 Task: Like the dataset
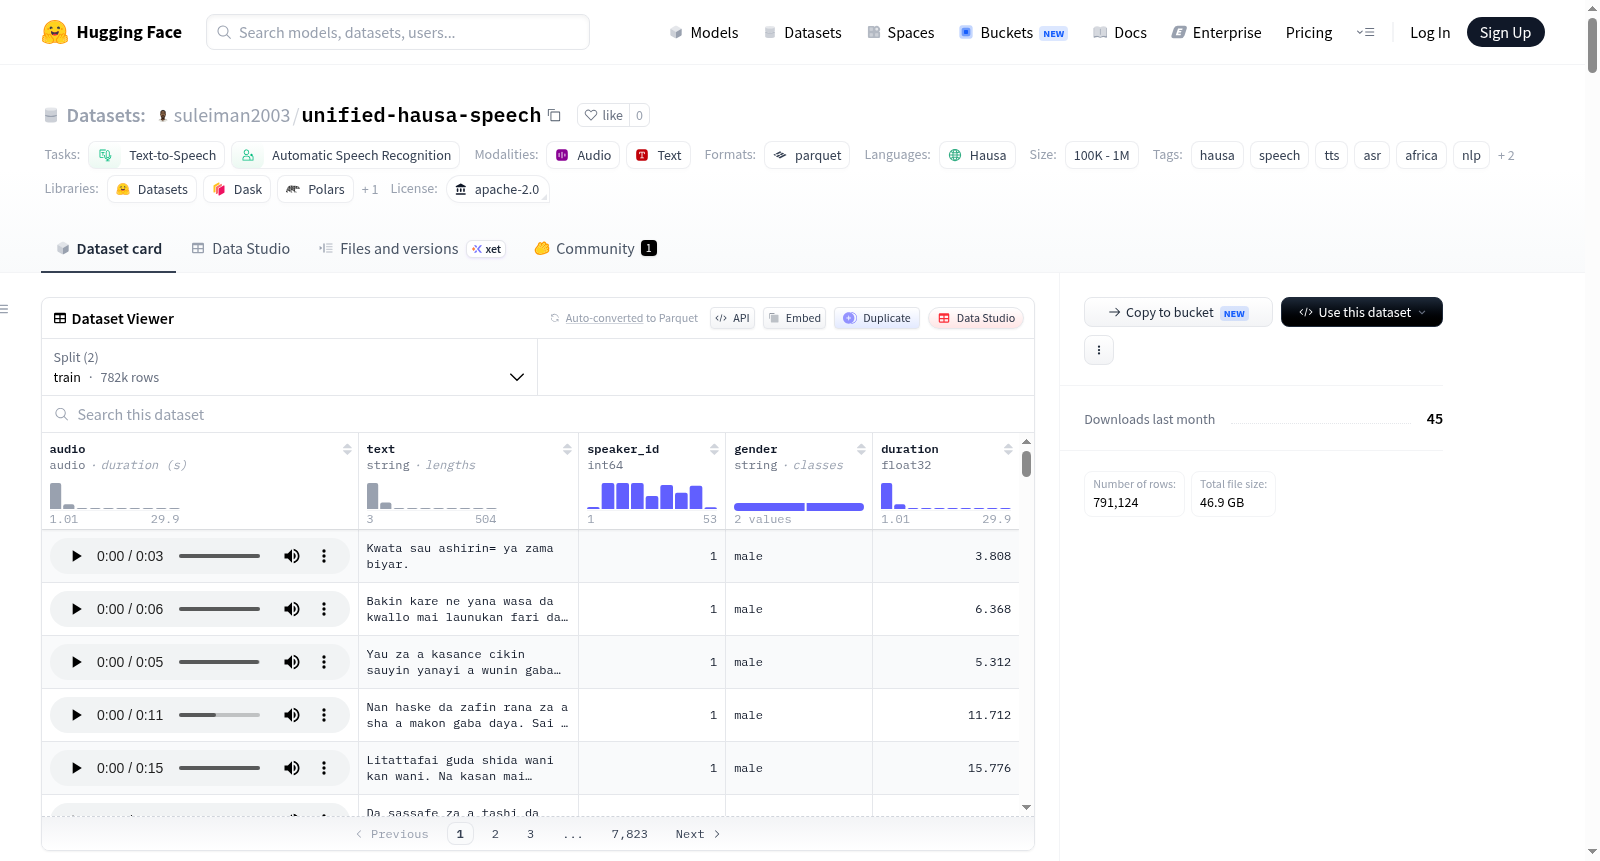pos(604,115)
